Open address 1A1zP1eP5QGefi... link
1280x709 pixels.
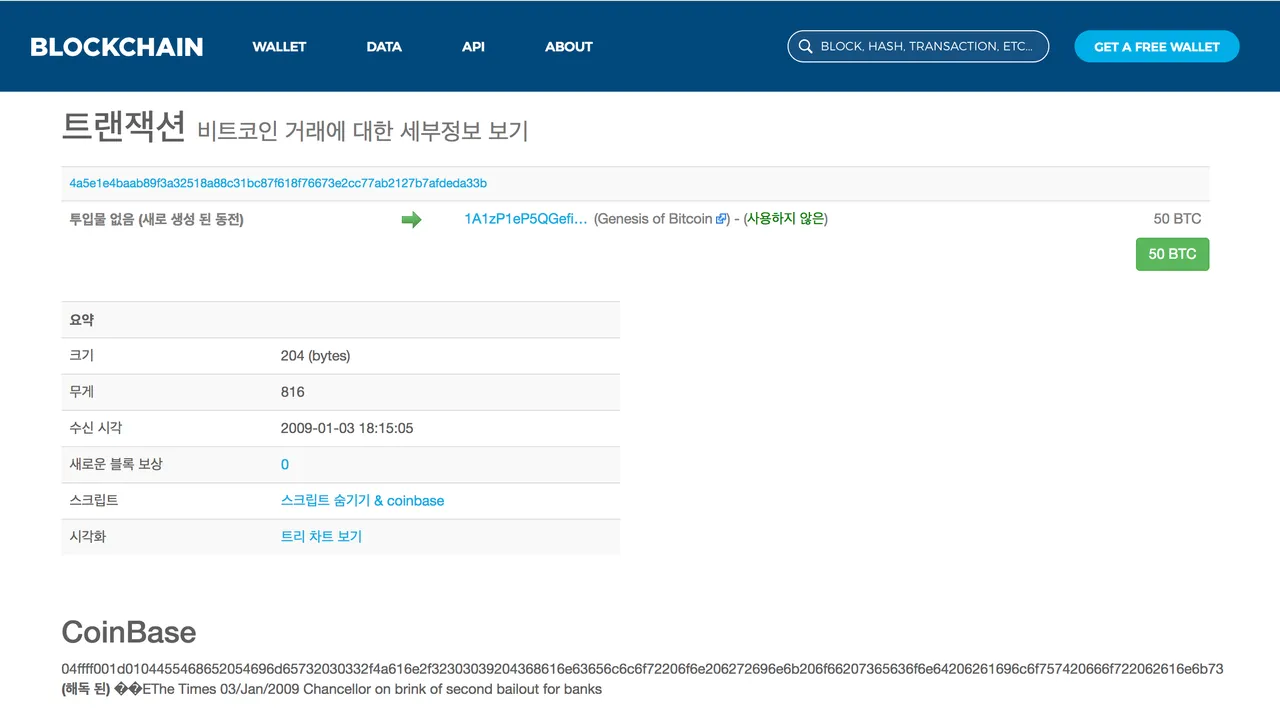click(526, 219)
